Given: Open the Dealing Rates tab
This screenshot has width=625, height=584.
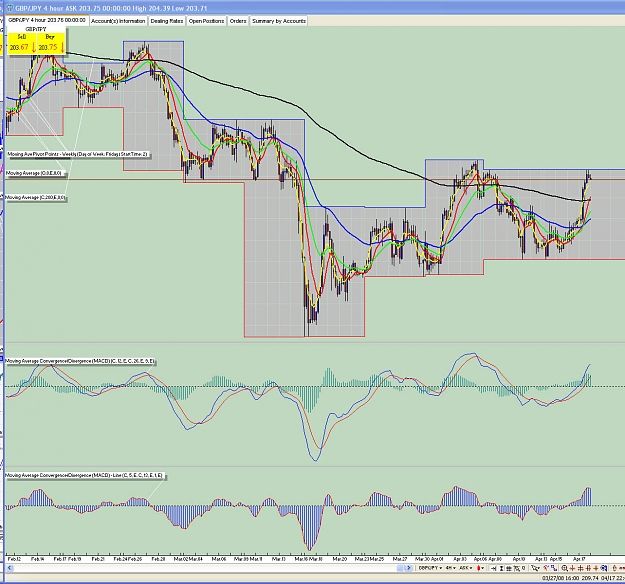Looking at the screenshot, I should click(x=167, y=21).
